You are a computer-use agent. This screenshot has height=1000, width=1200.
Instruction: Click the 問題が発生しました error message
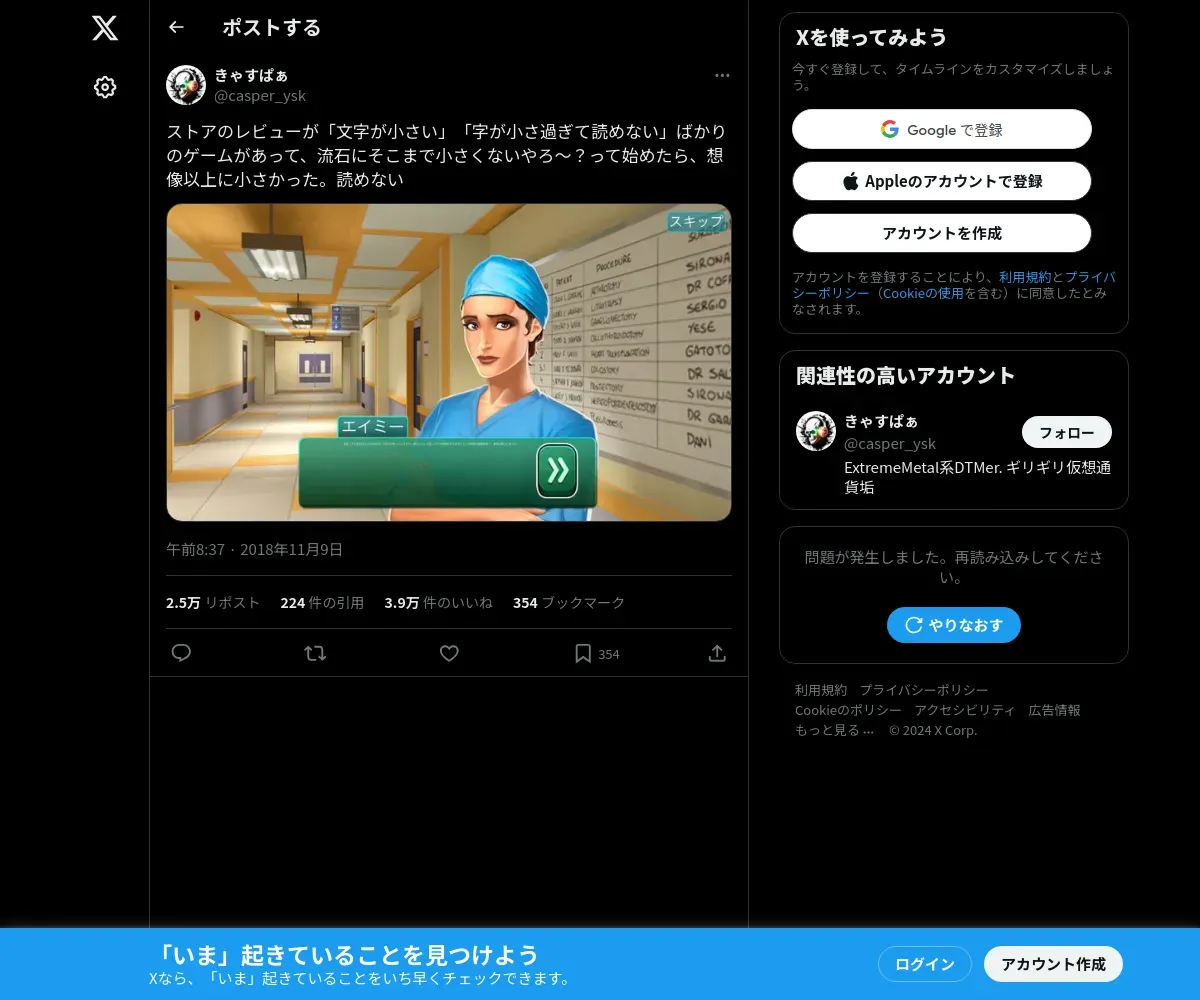(x=954, y=567)
